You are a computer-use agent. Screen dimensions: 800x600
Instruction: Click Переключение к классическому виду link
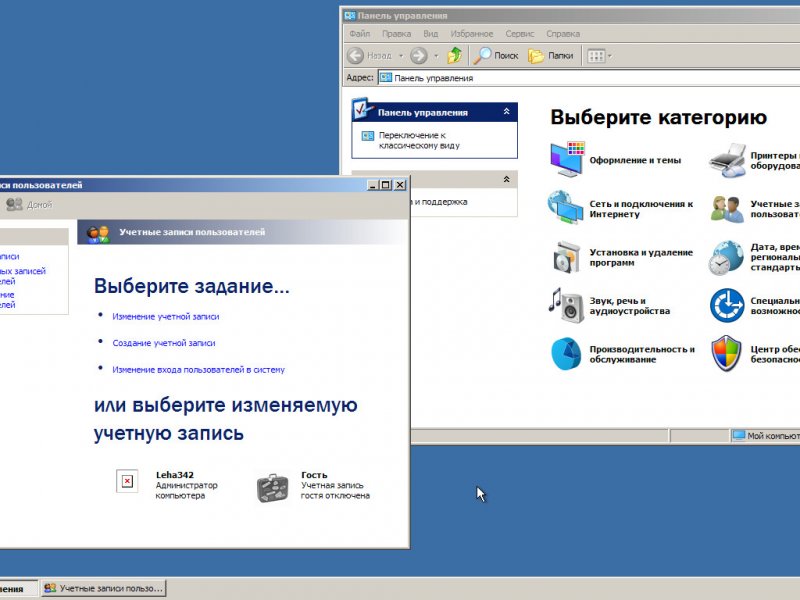click(x=419, y=140)
